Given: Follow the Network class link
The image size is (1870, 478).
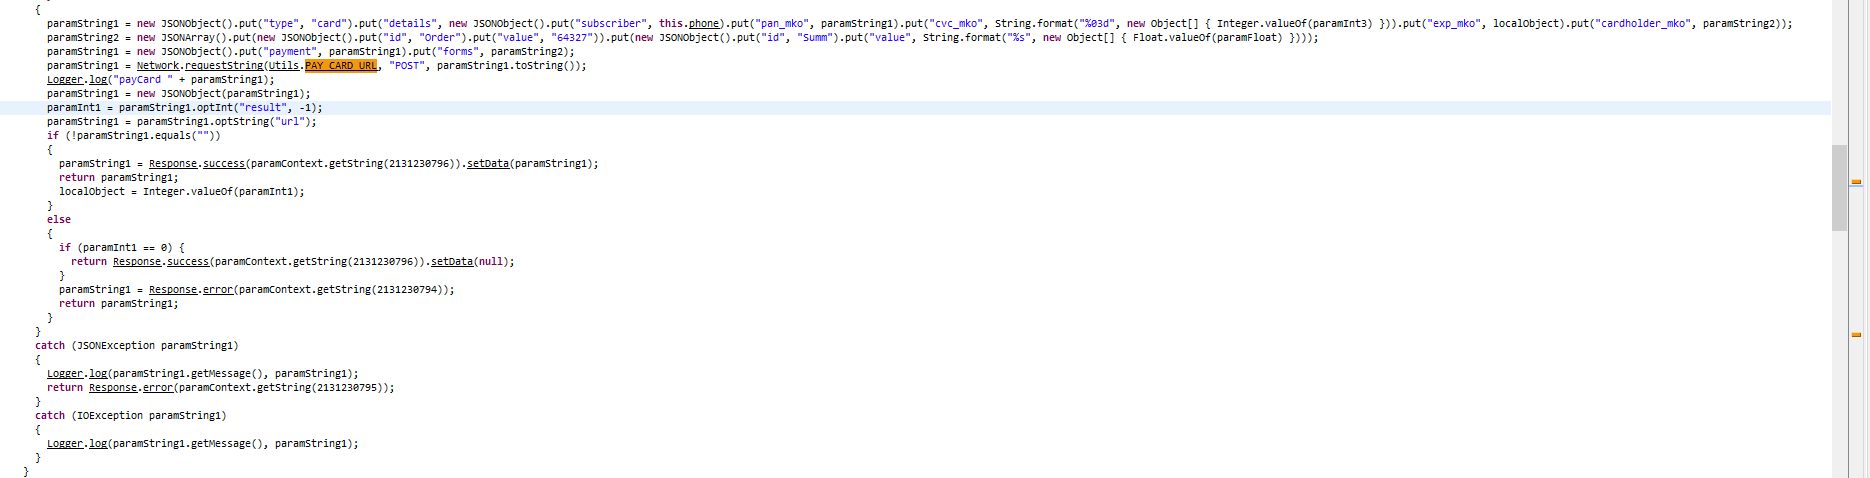Looking at the screenshot, I should tap(158, 66).
